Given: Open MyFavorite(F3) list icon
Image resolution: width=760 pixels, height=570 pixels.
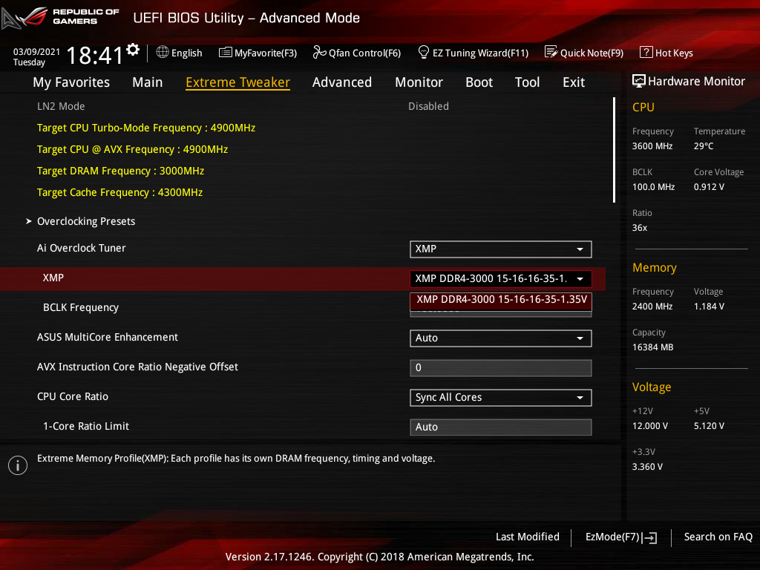Looking at the screenshot, I should coord(225,52).
